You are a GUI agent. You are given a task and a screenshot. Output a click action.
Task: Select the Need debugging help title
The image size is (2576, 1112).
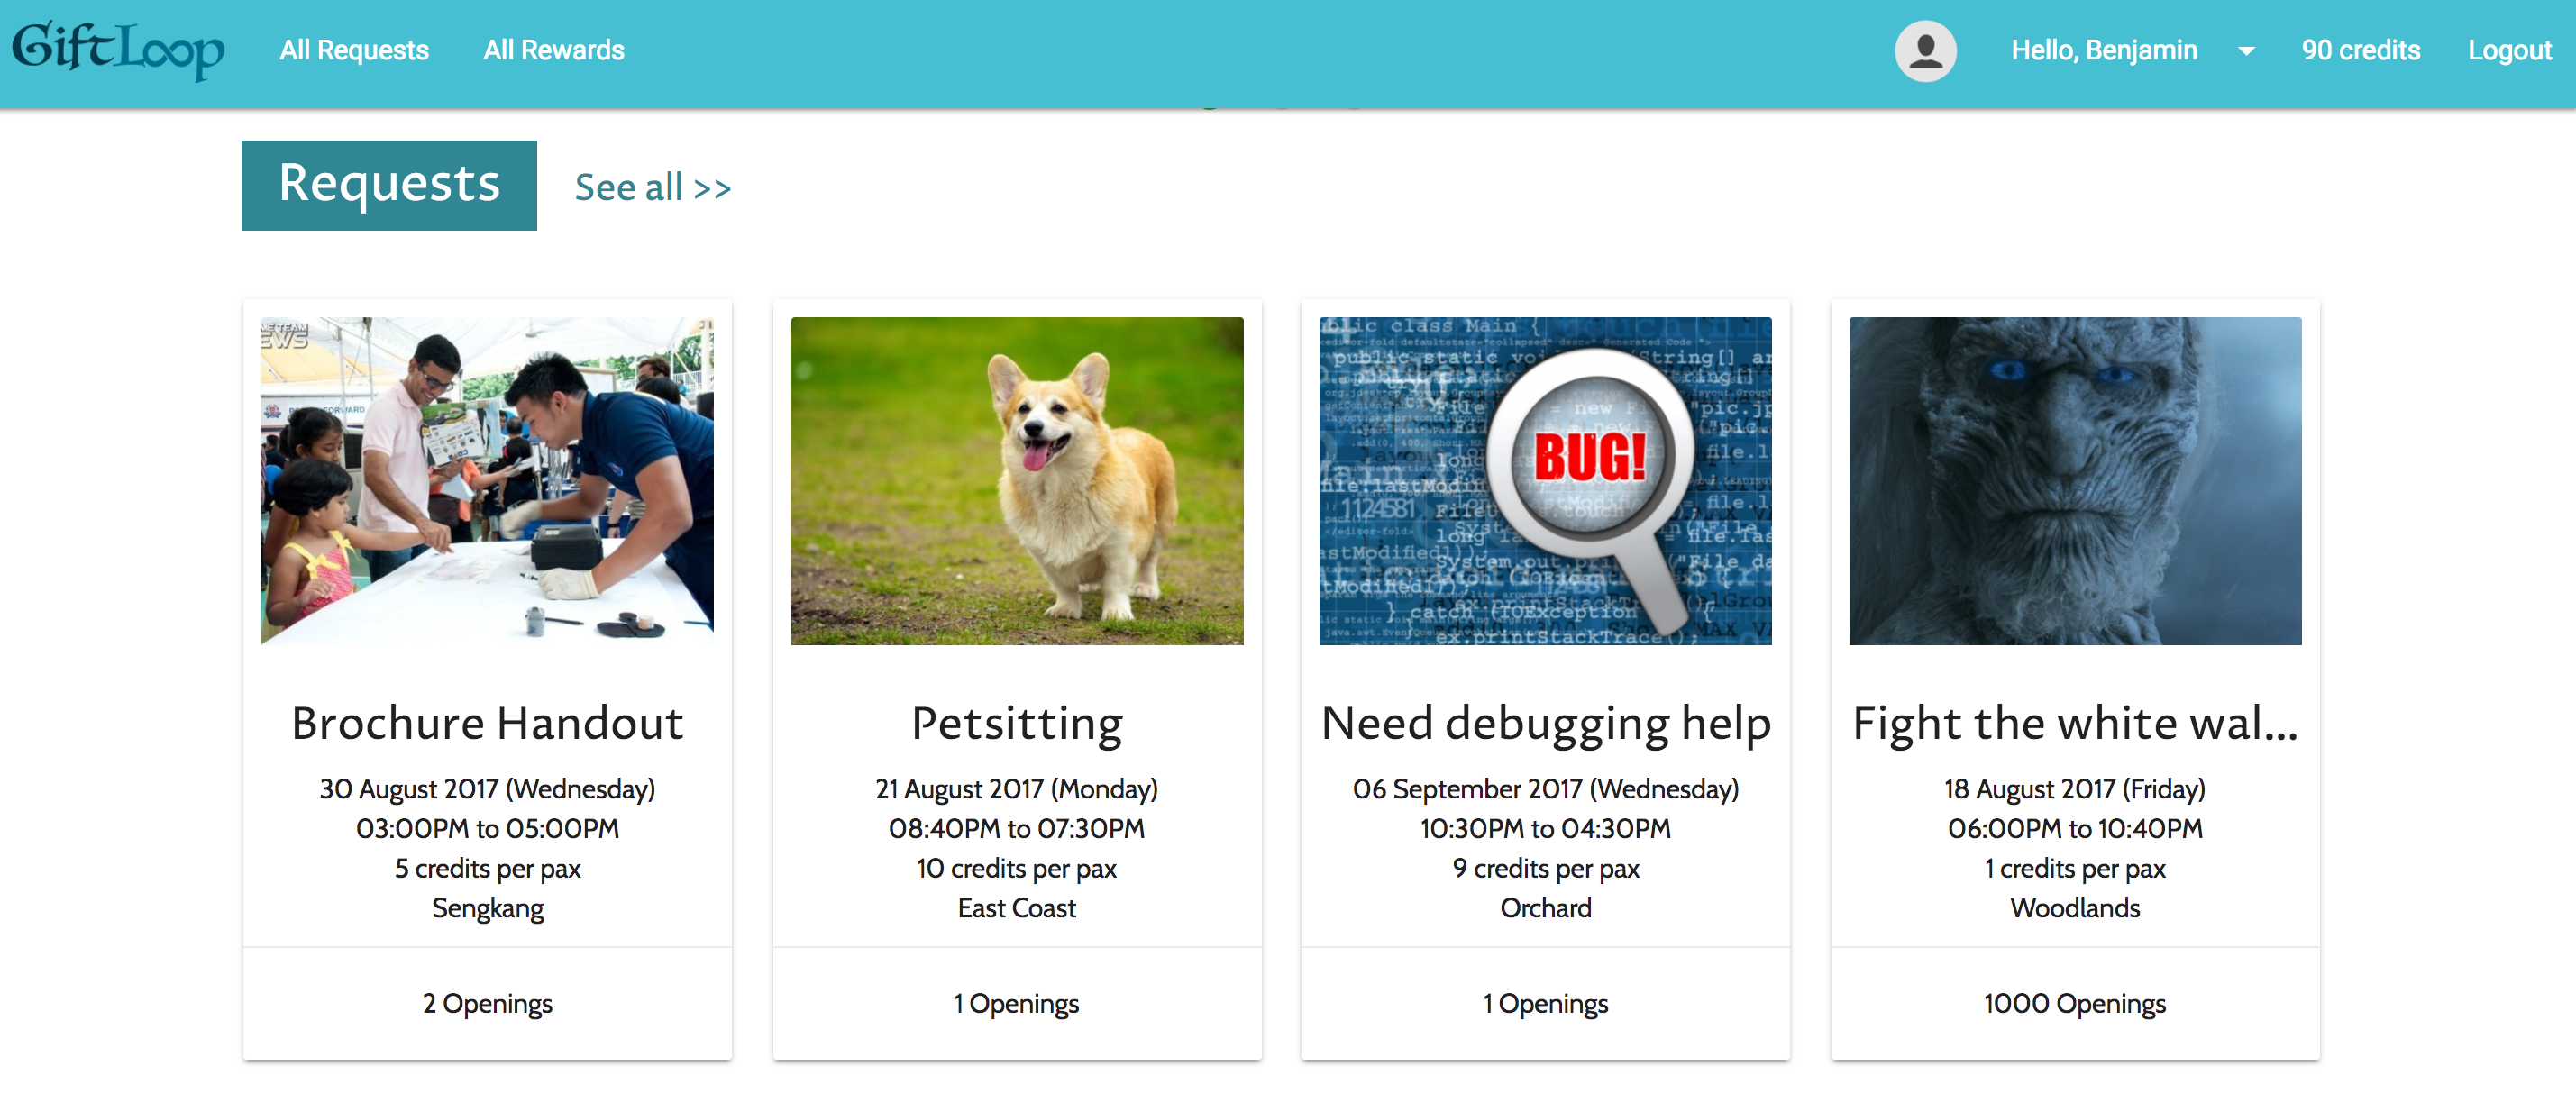[1545, 723]
